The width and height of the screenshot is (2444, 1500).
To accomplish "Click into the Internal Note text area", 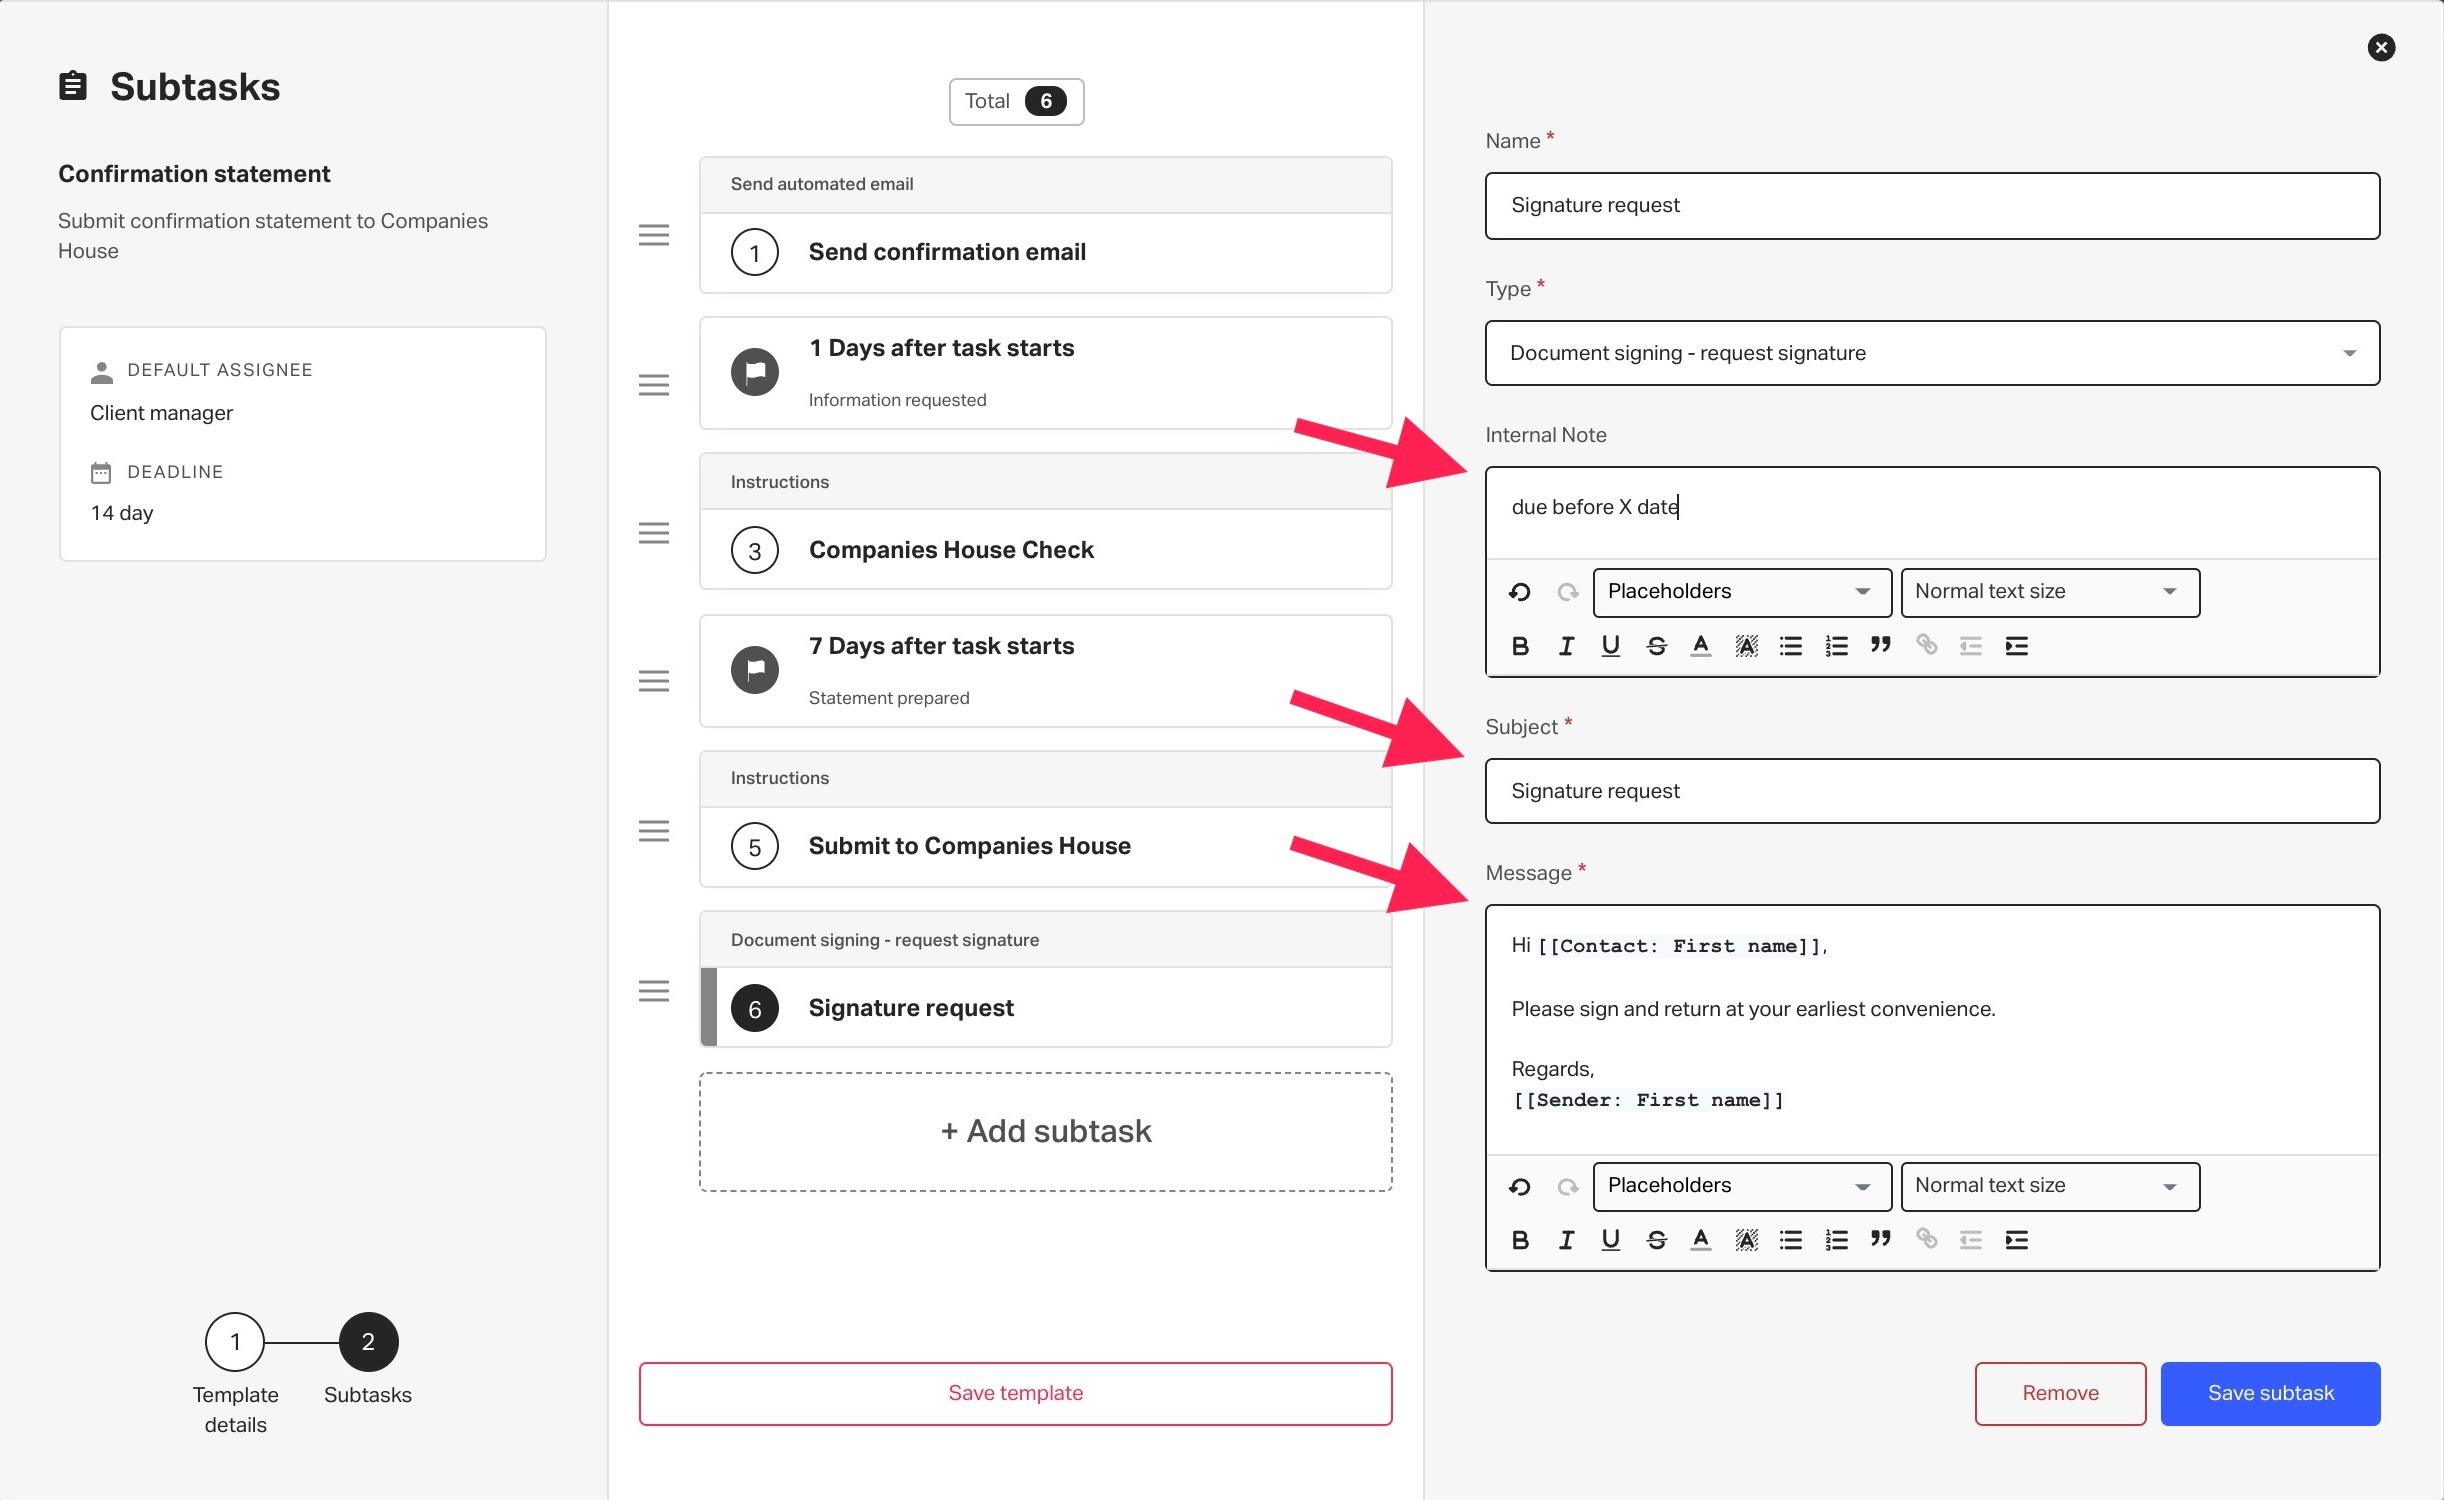I will click(x=1932, y=513).
